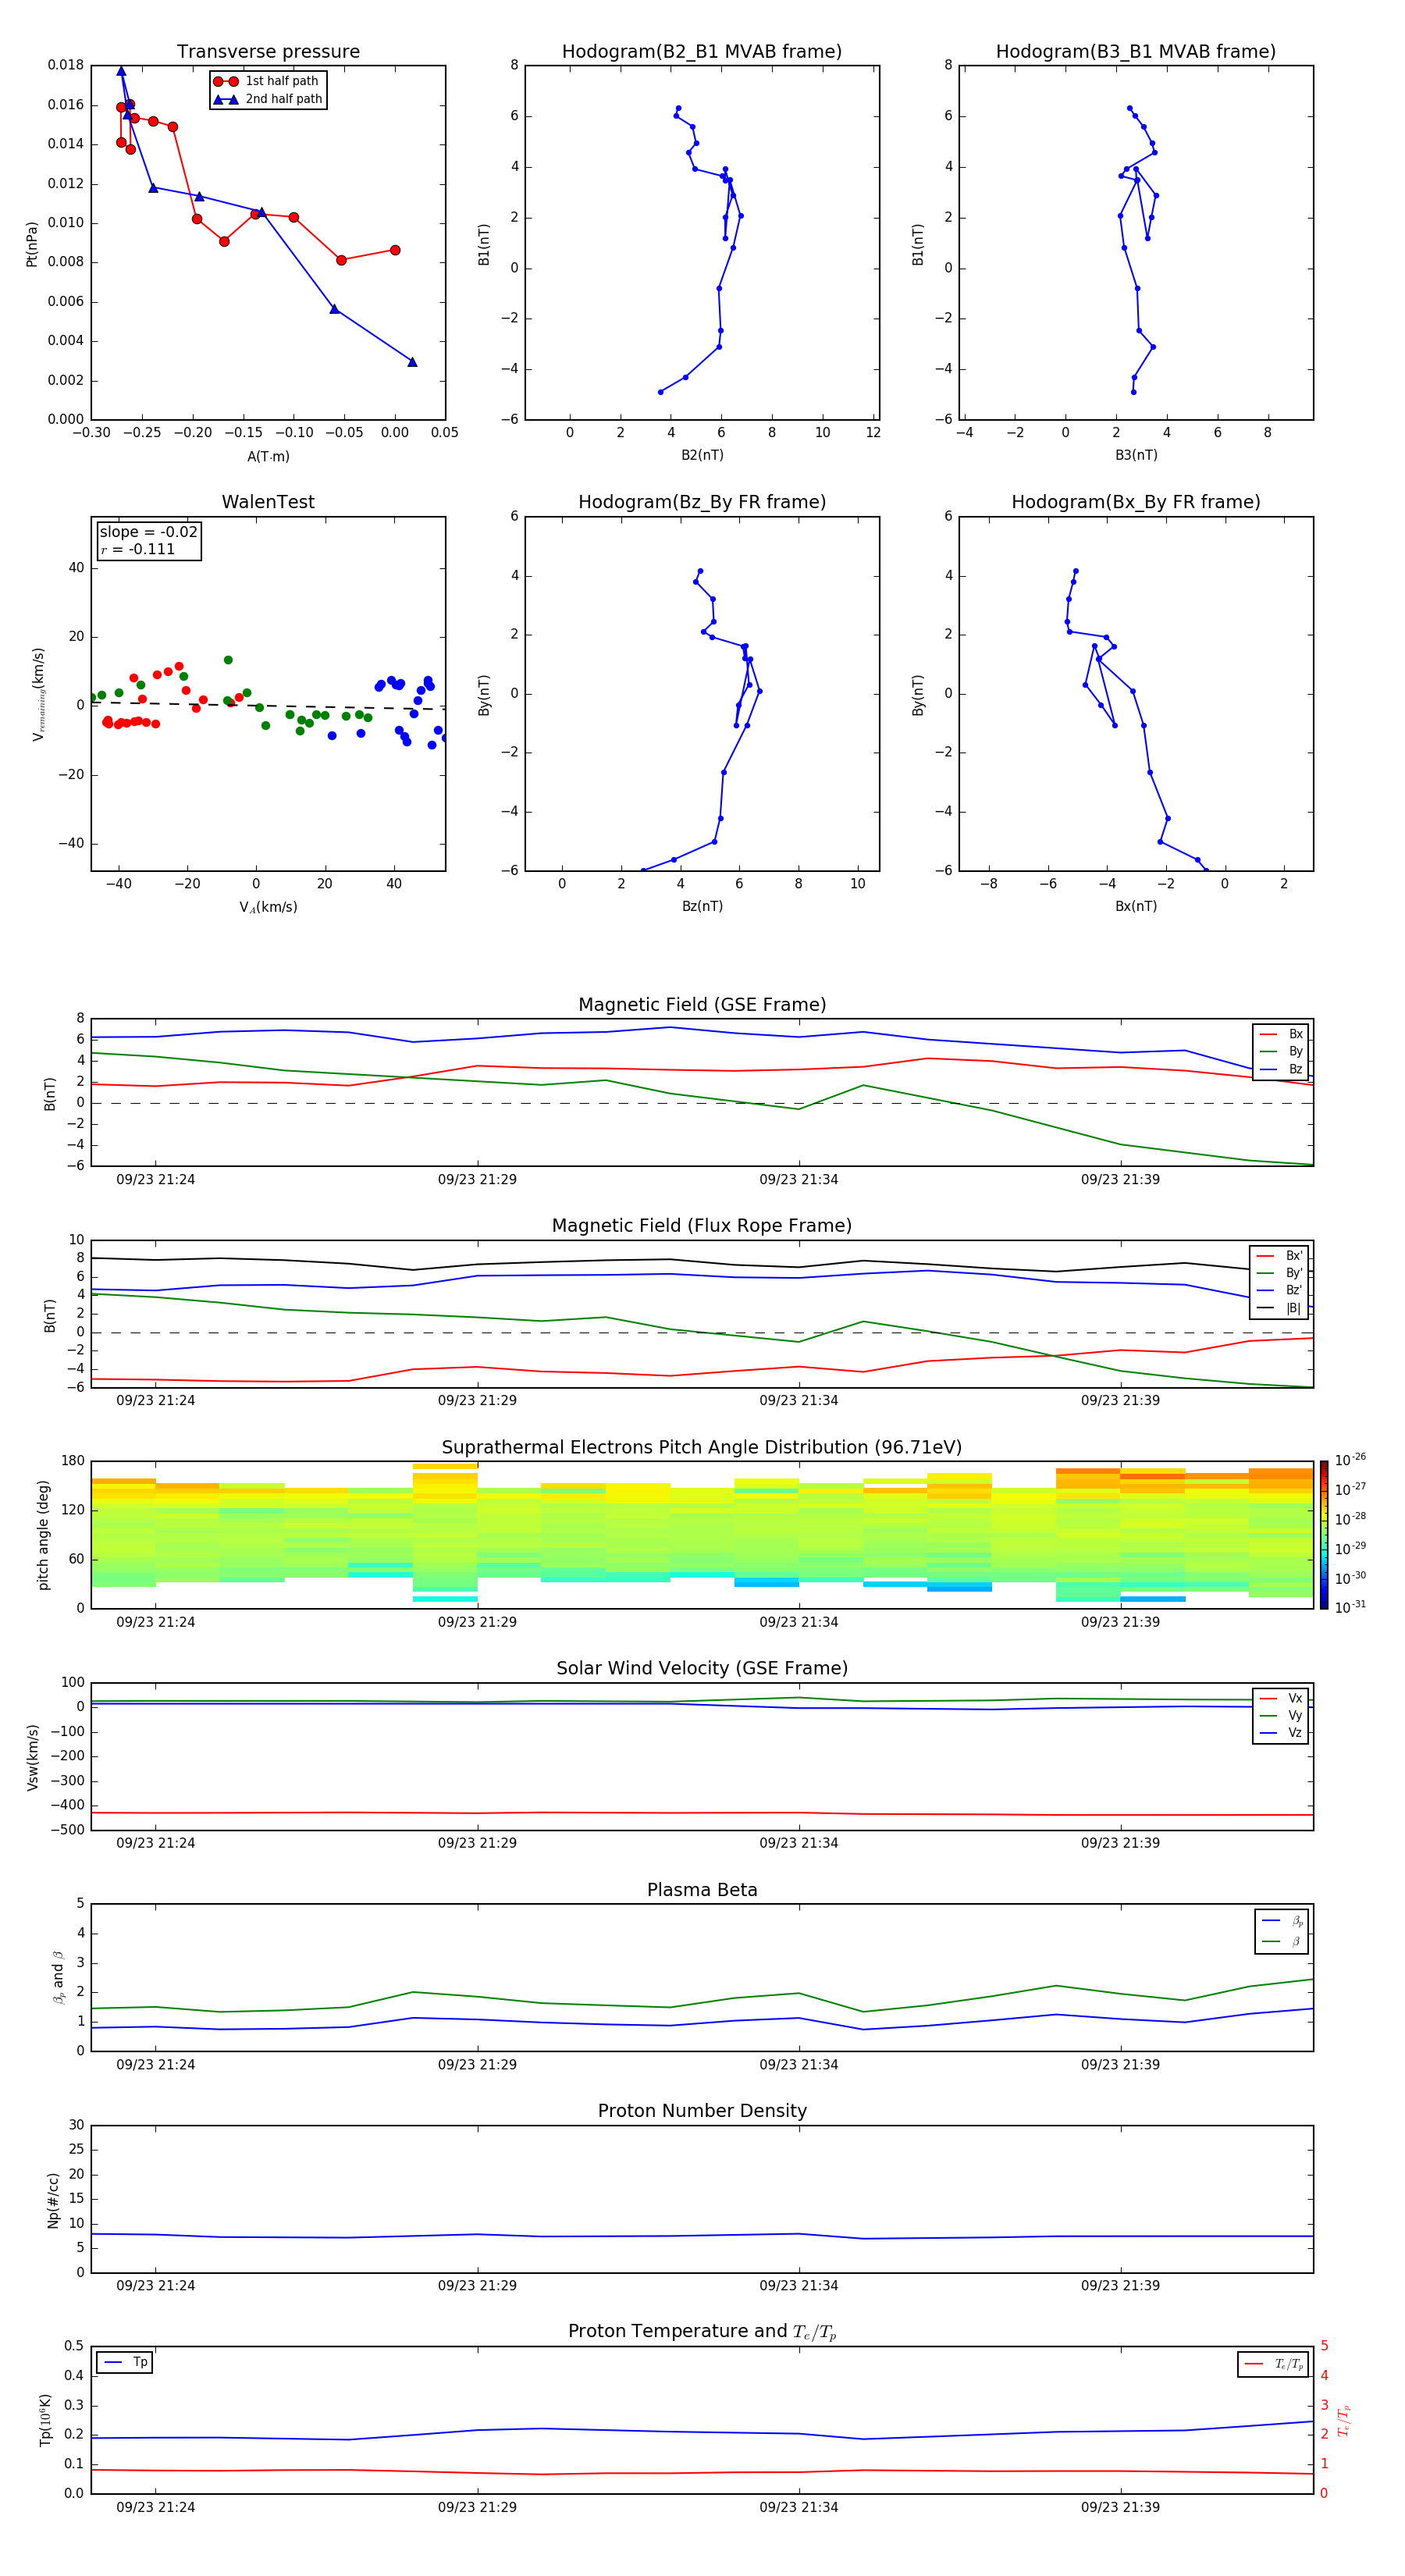The image size is (1405, 2576).
Task: Click the 'Transverse pressure' plot title
Action: 268,52
